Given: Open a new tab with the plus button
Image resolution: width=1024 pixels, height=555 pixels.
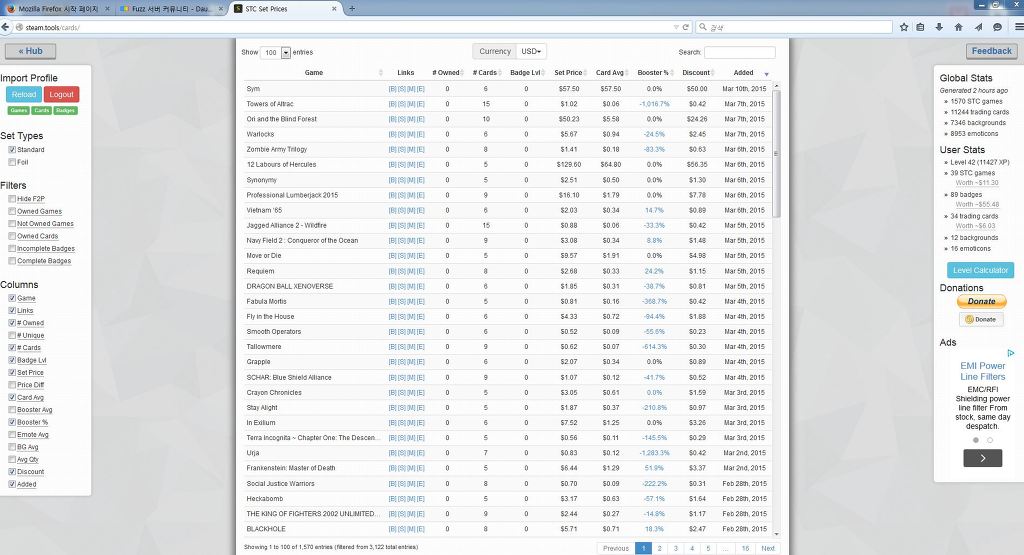Looking at the screenshot, I should click(x=352, y=8).
